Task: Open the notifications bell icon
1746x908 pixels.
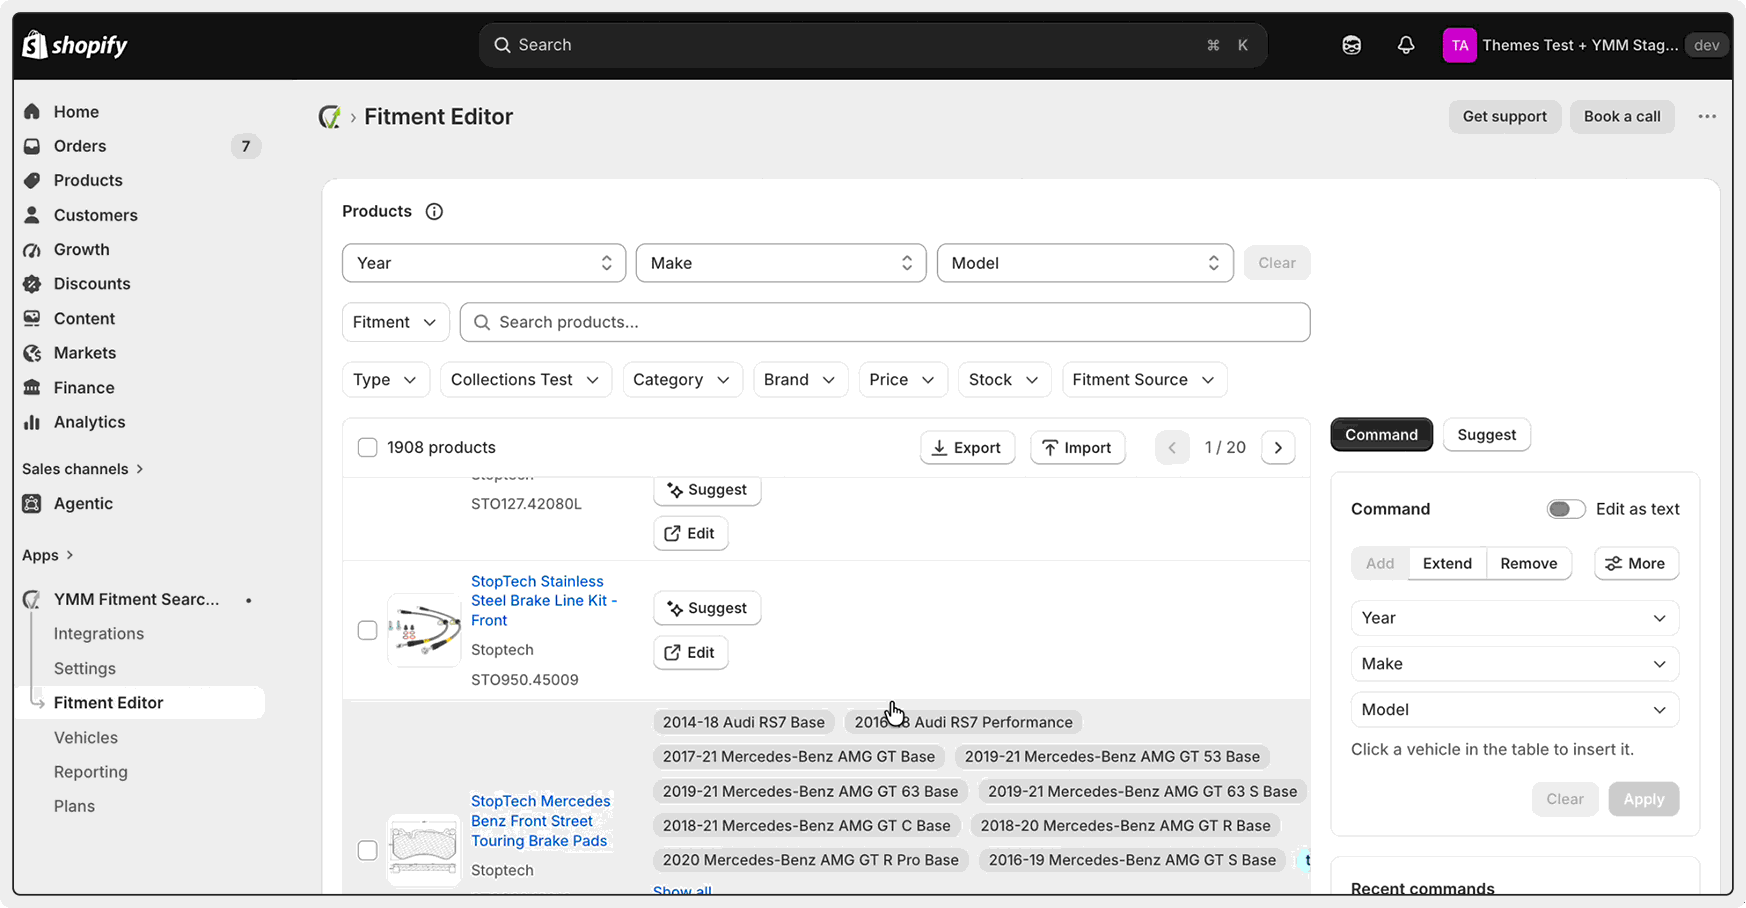Action: point(1405,45)
